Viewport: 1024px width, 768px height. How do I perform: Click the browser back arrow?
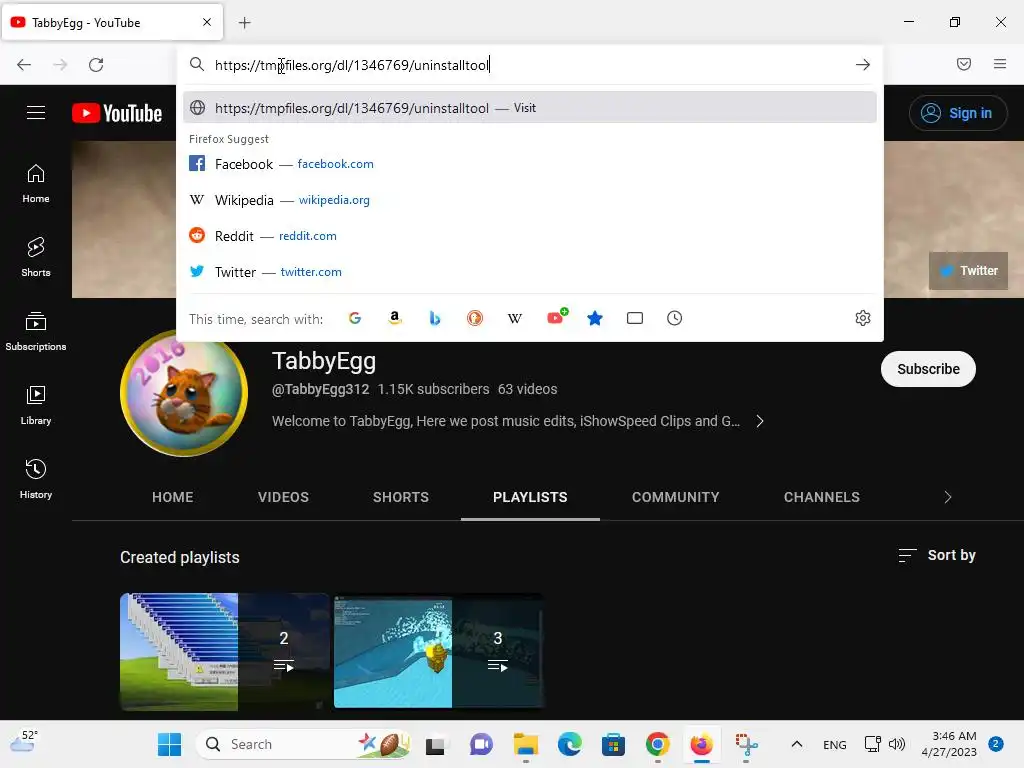pyautogui.click(x=24, y=65)
